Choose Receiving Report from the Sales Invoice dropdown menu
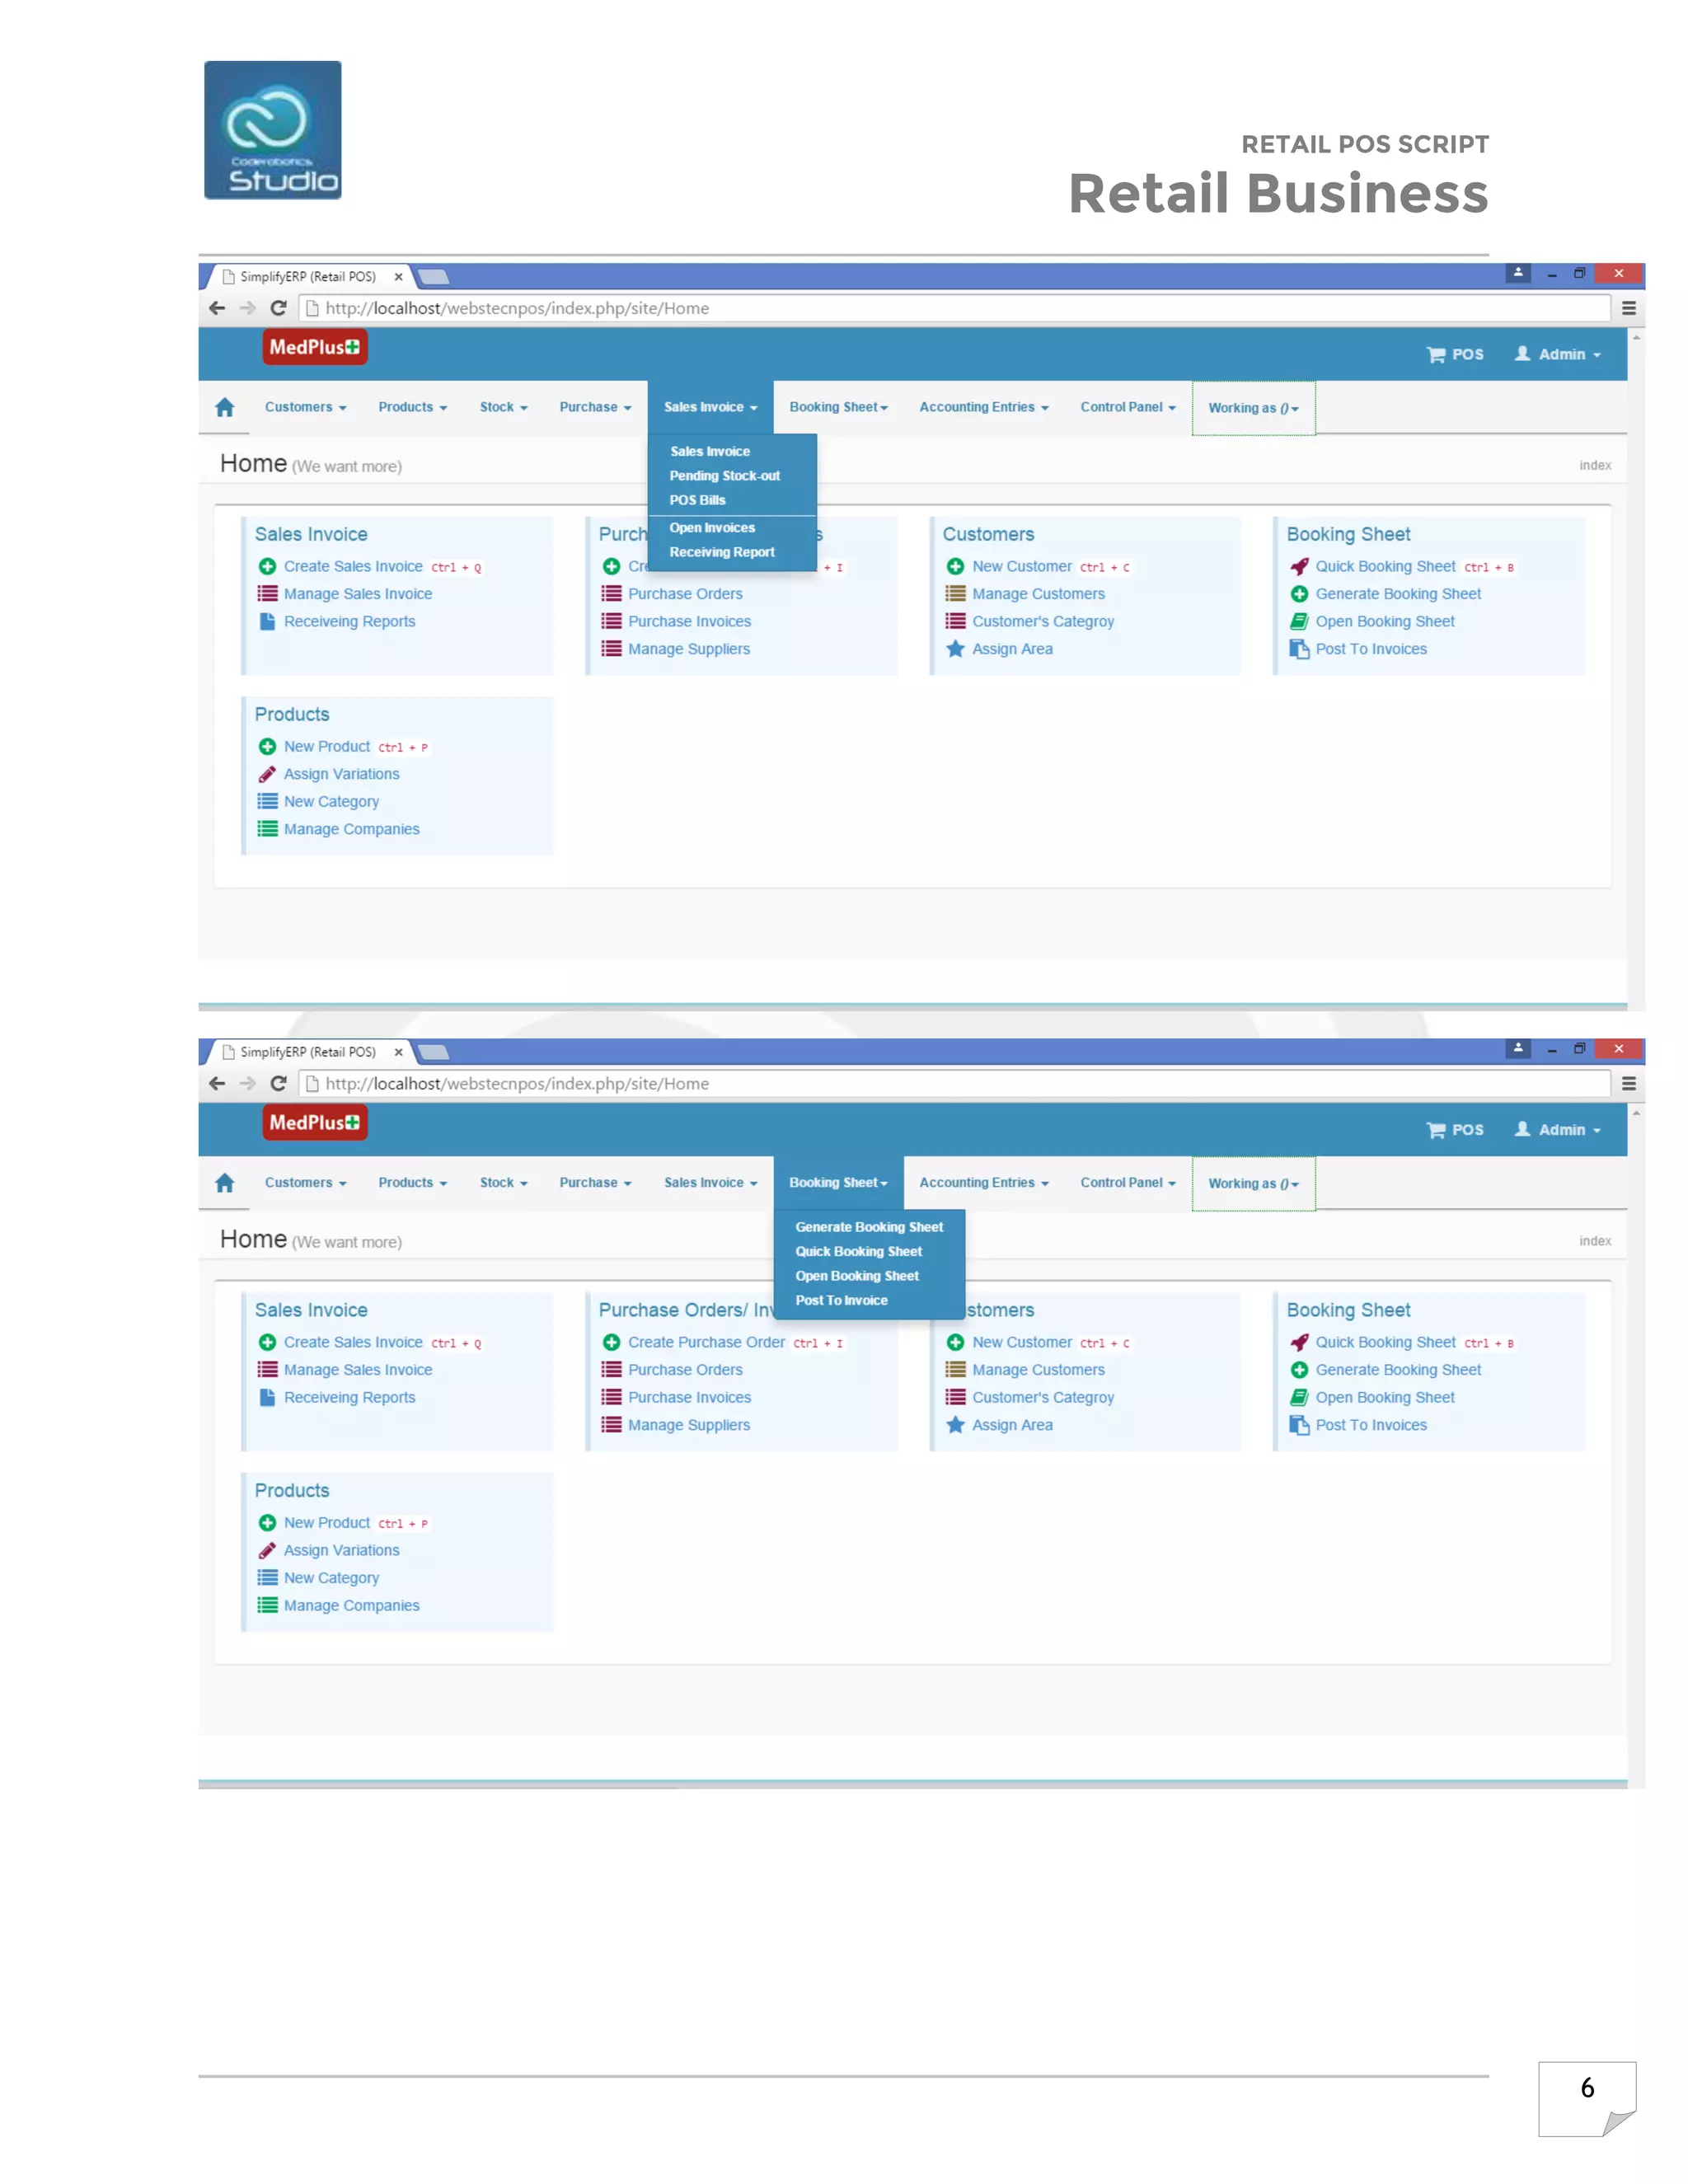The height and width of the screenshot is (2184, 1688). [x=721, y=552]
